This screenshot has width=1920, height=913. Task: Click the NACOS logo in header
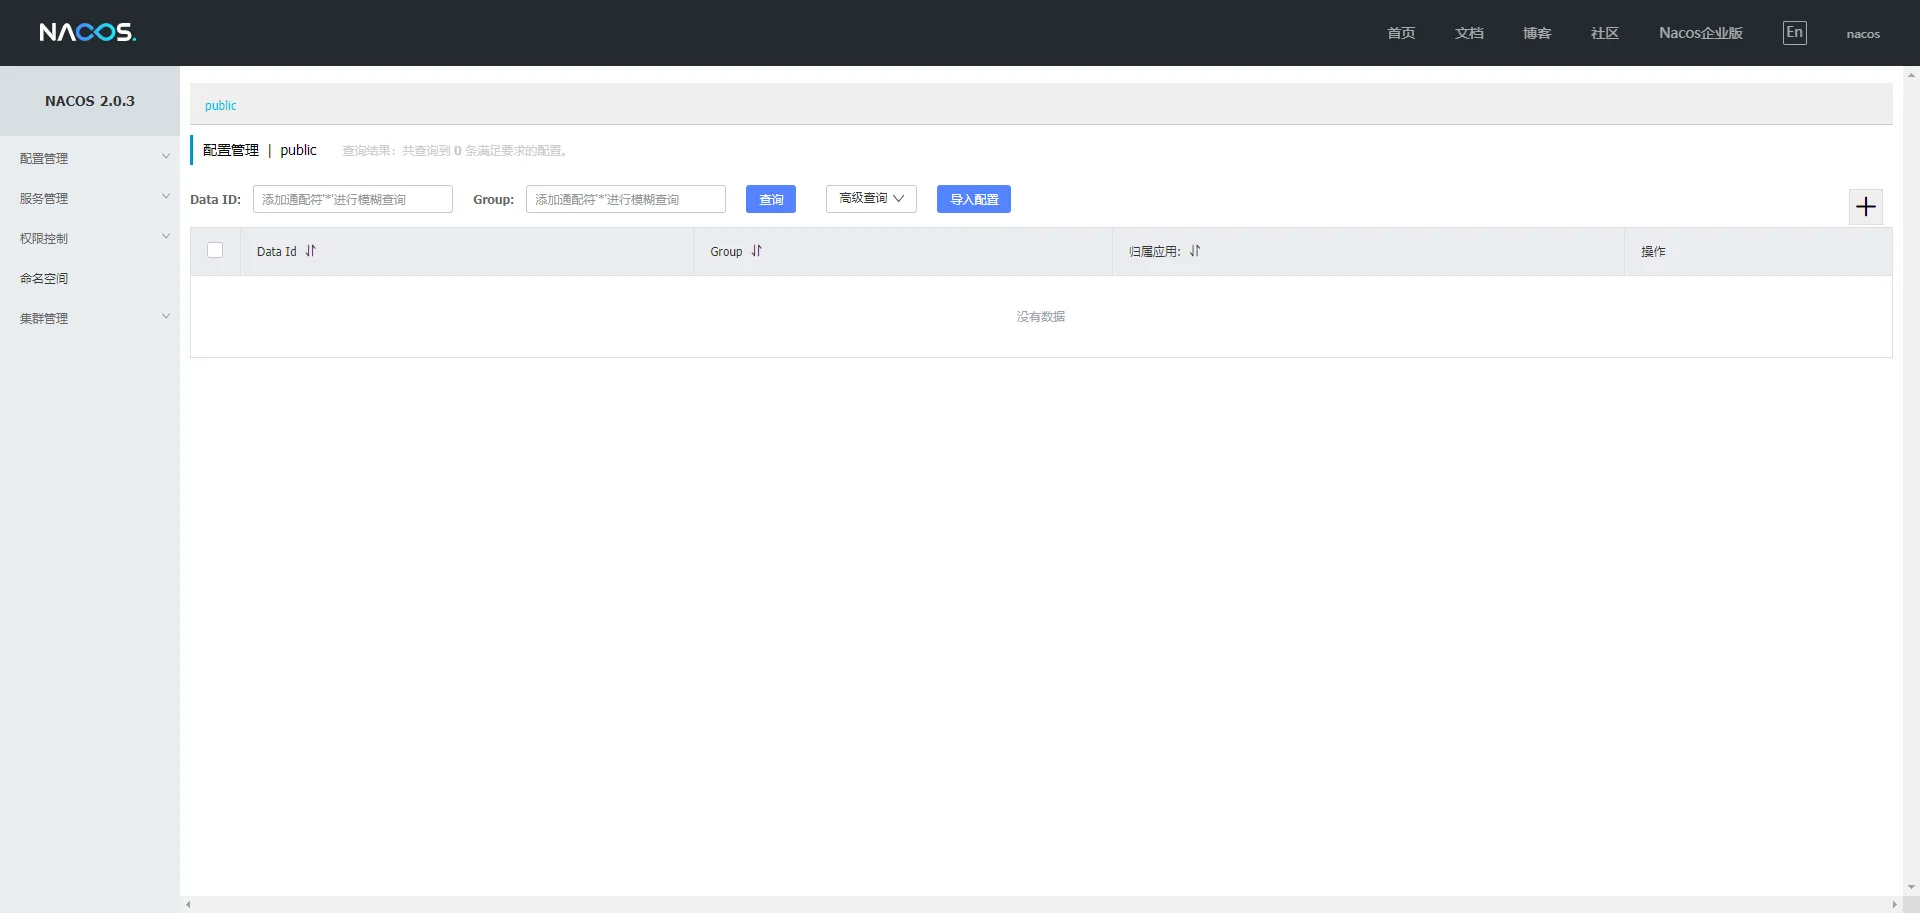point(87,33)
